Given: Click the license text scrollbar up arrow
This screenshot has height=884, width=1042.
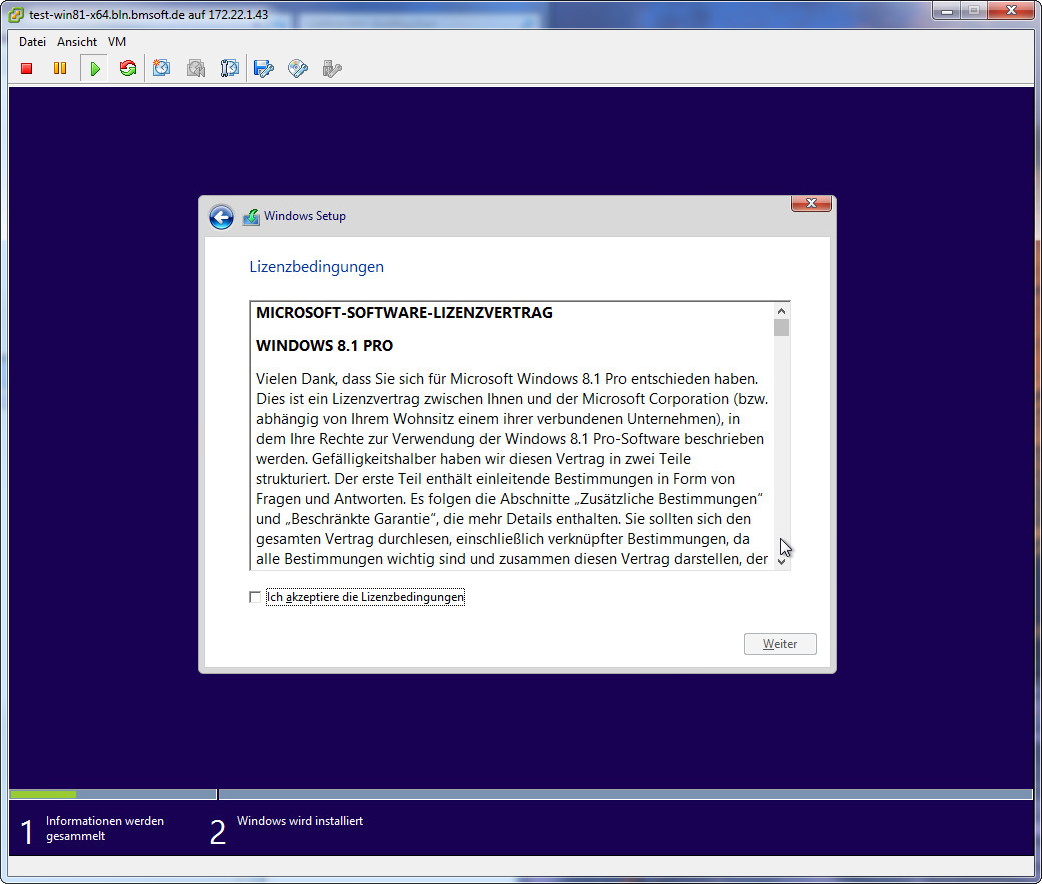Looking at the screenshot, I should 782,311.
